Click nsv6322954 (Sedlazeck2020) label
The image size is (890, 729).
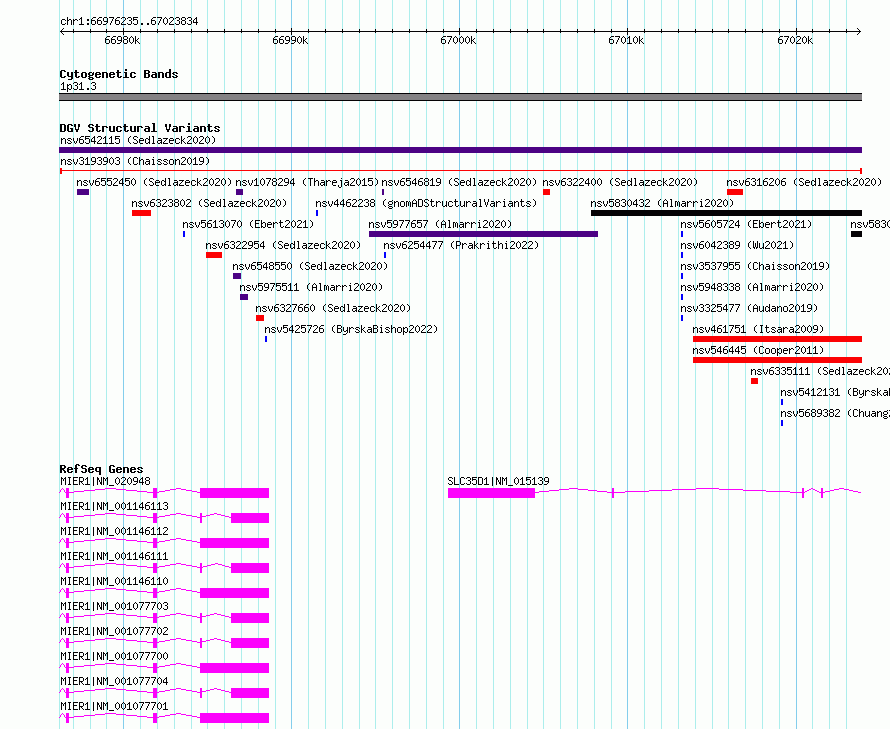283,245
